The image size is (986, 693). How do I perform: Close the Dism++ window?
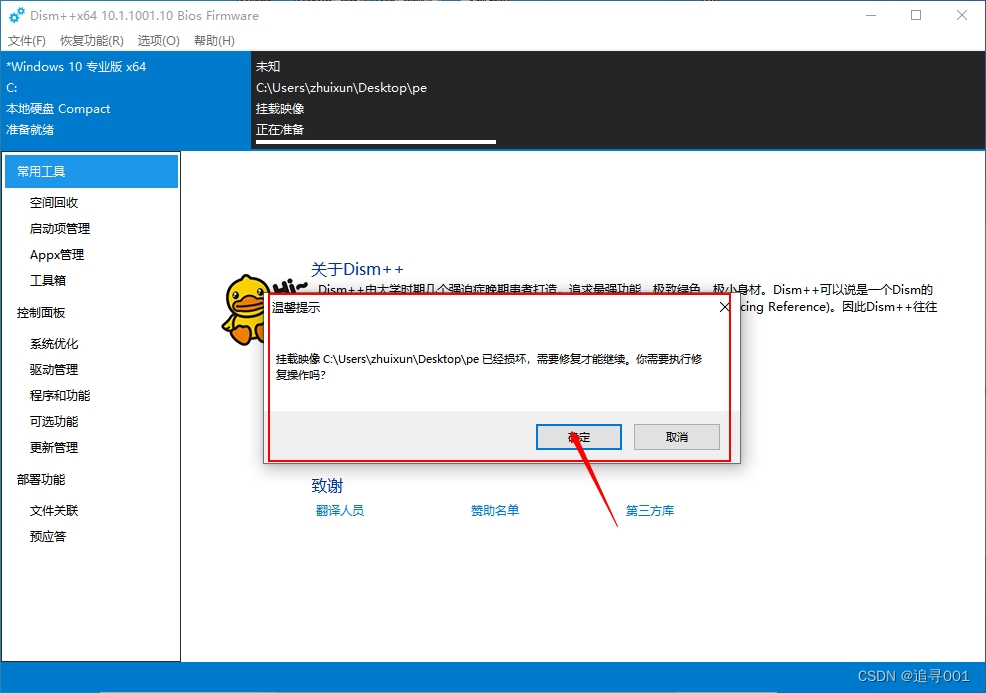pos(961,15)
